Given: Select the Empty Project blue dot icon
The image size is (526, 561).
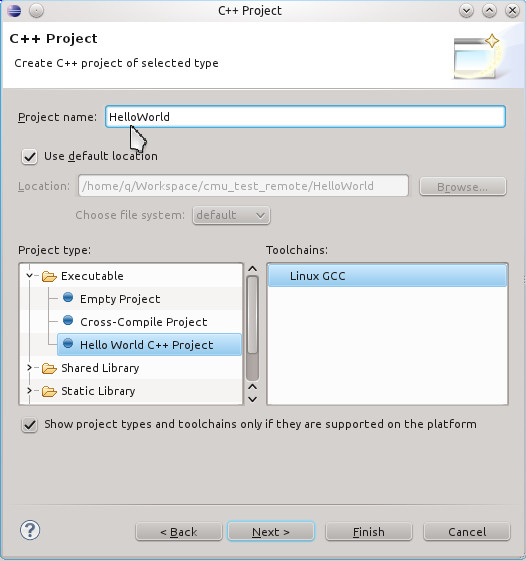Looking at the screenshot, I should point(68,298).
